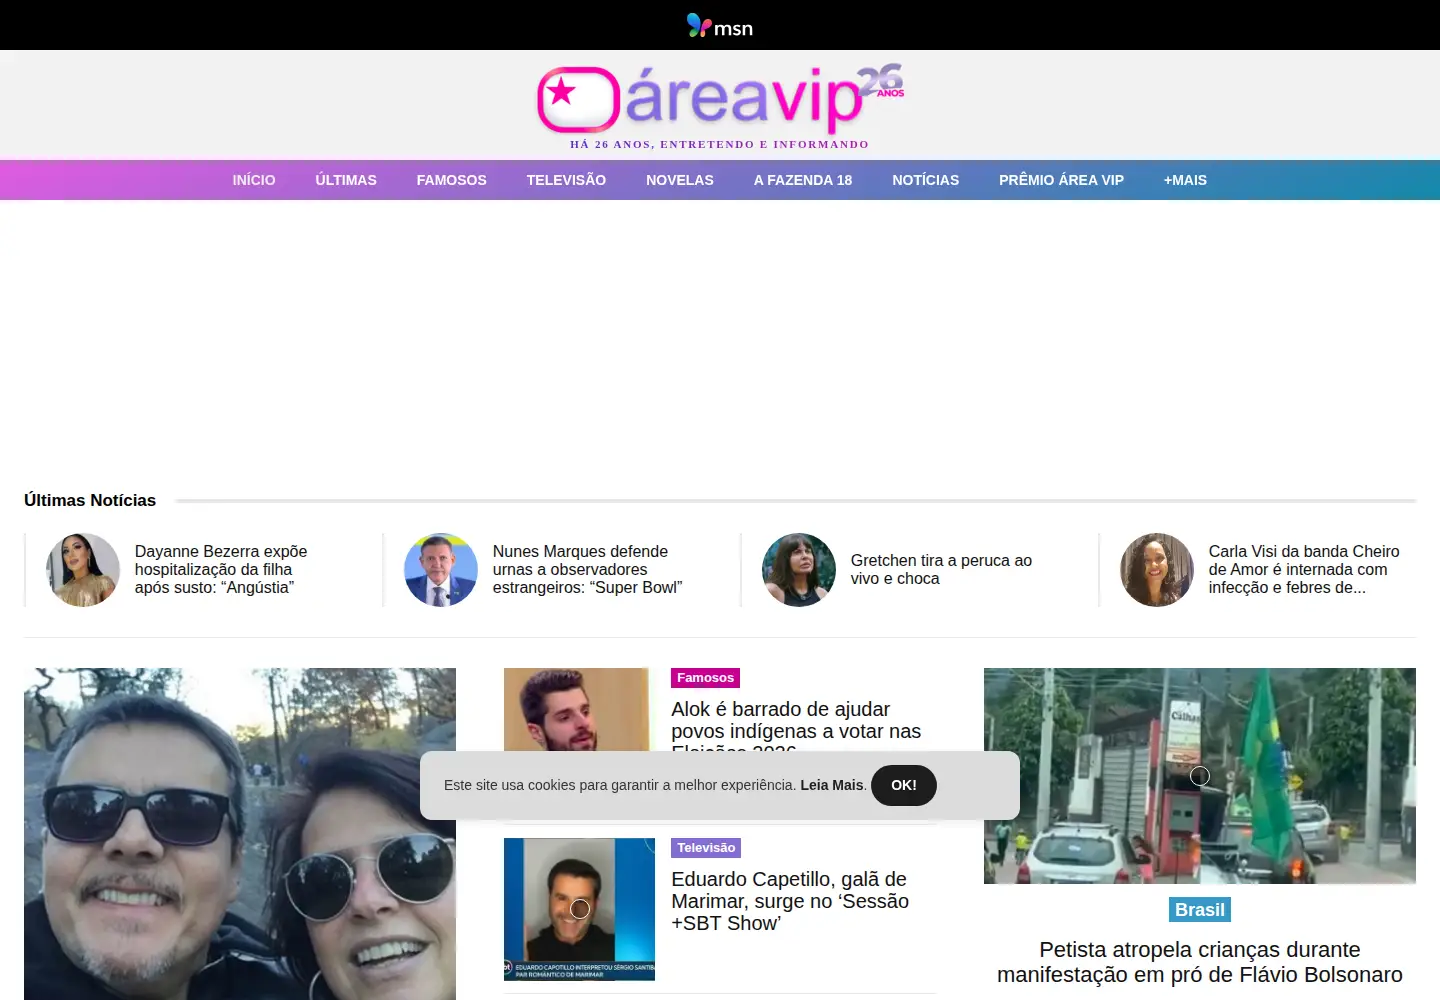The width and height of the screenshot is (1440, 1000).
Task: Go to ÚLTIMAS section
Action: tap(346, 180)
